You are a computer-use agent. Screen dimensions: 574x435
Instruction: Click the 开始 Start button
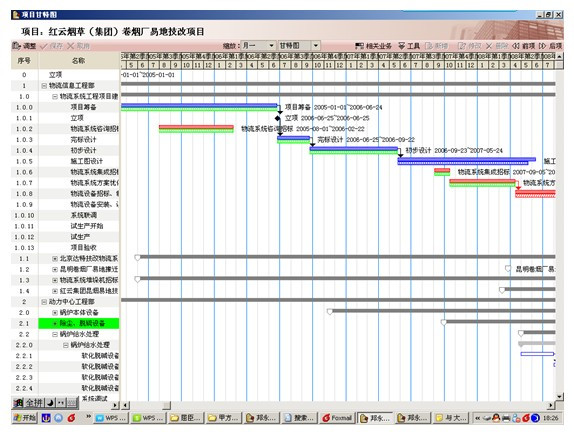click(25, 418)
